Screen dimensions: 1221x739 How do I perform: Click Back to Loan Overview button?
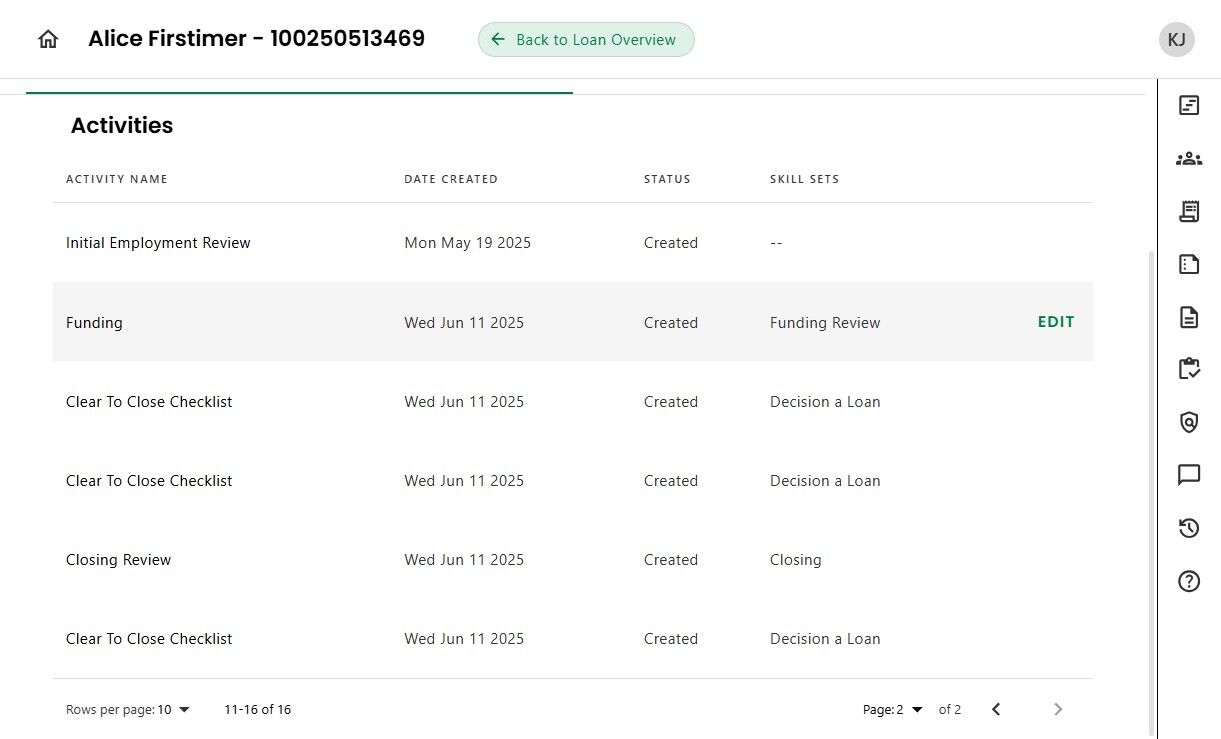(x=586, y=40)
